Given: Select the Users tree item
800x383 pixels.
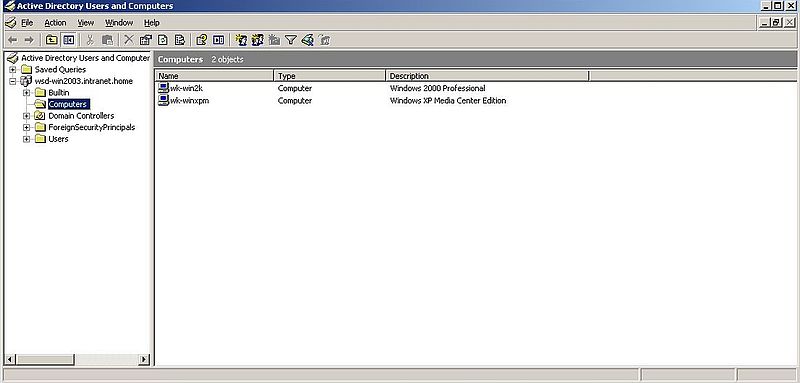Looking at the screenshot, I should coord(58,139).
